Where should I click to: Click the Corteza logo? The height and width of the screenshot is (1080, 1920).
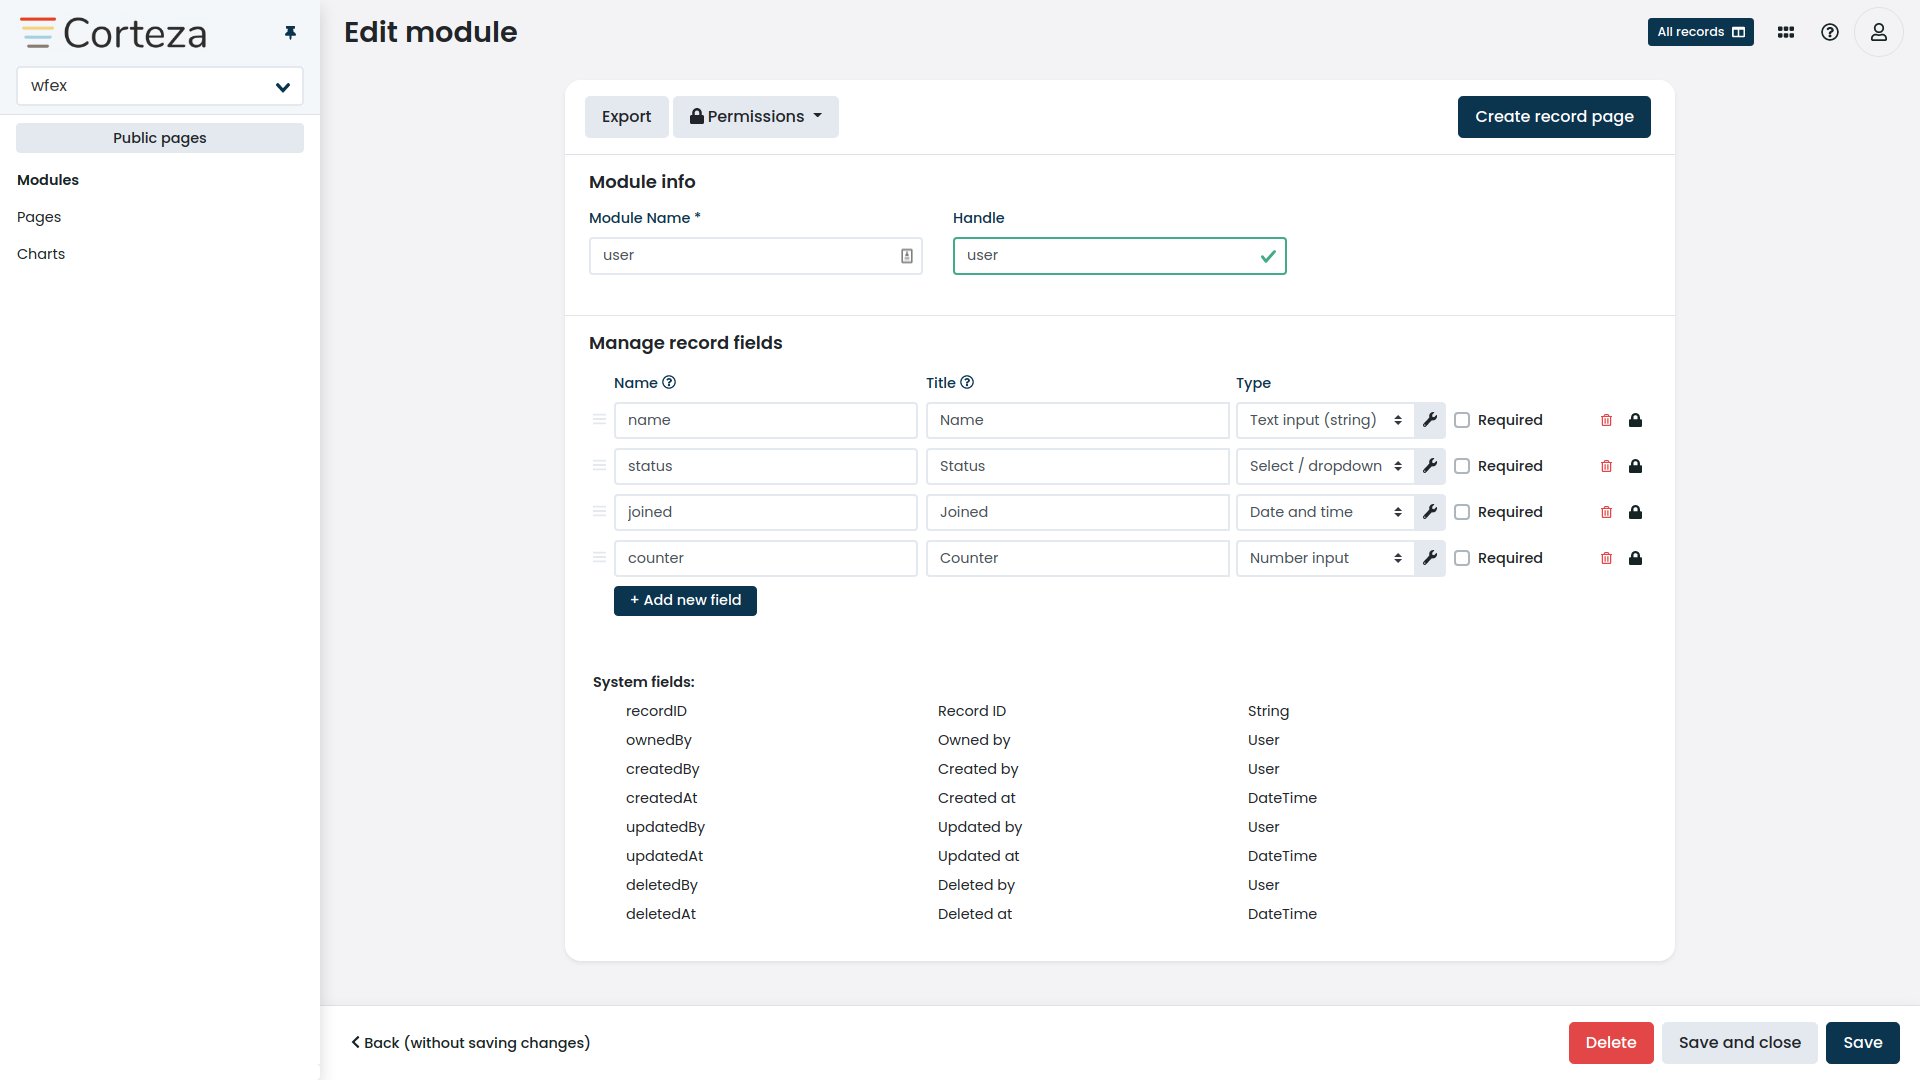[113, 33]
